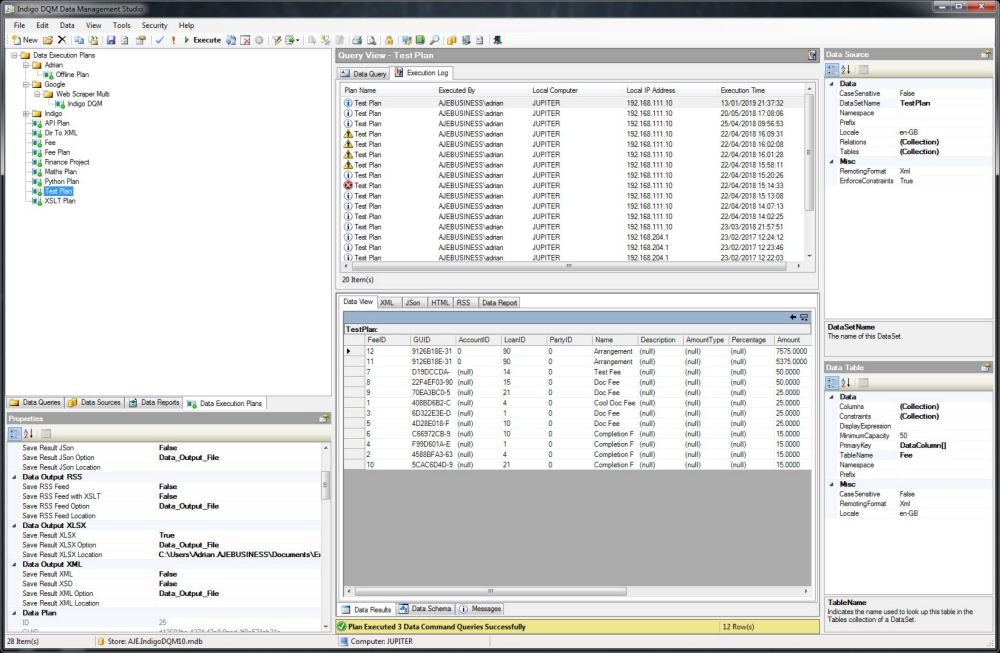Select the Python Plan in the tree
The width and height of the screenshot is (1000, 653).
click(62, 181)
